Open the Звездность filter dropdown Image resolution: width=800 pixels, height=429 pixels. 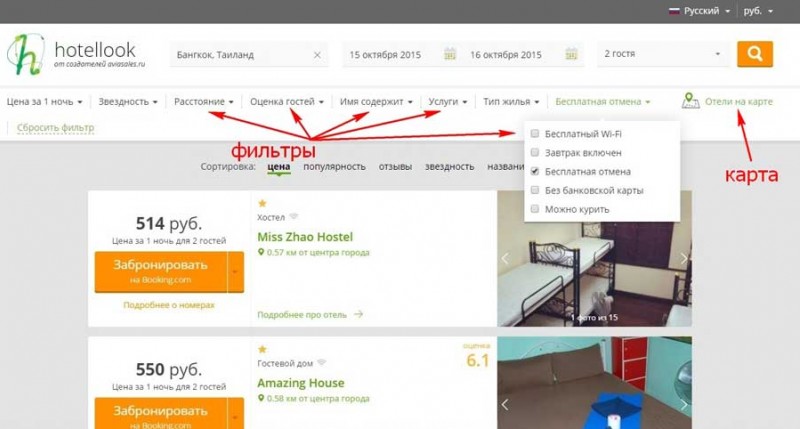click(128, 102)
